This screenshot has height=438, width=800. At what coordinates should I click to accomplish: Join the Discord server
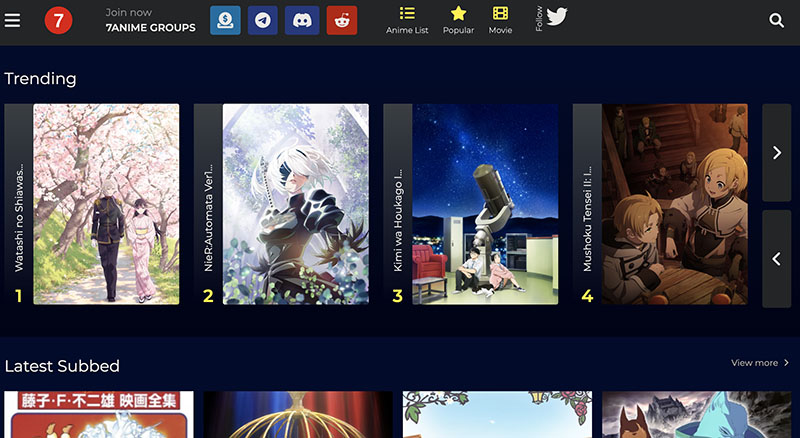click(302, 20)
